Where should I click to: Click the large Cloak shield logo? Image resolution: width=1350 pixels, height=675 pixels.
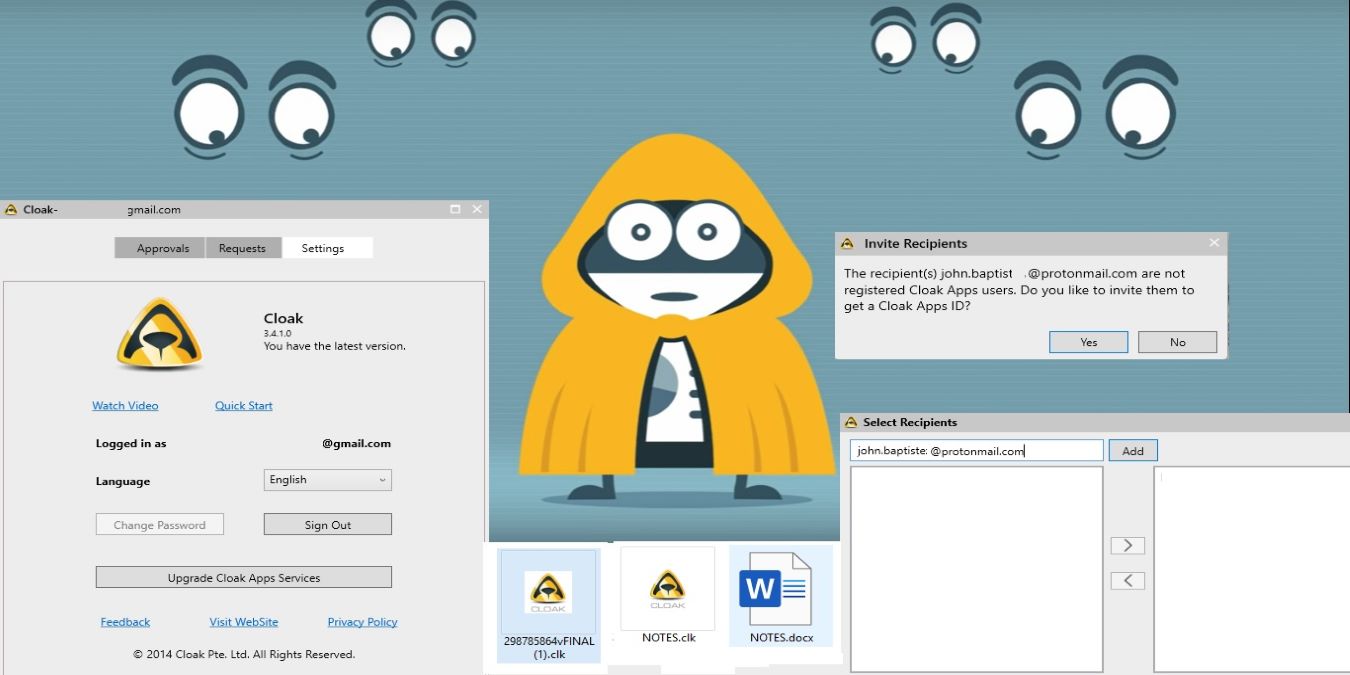[x=159, y=335]
